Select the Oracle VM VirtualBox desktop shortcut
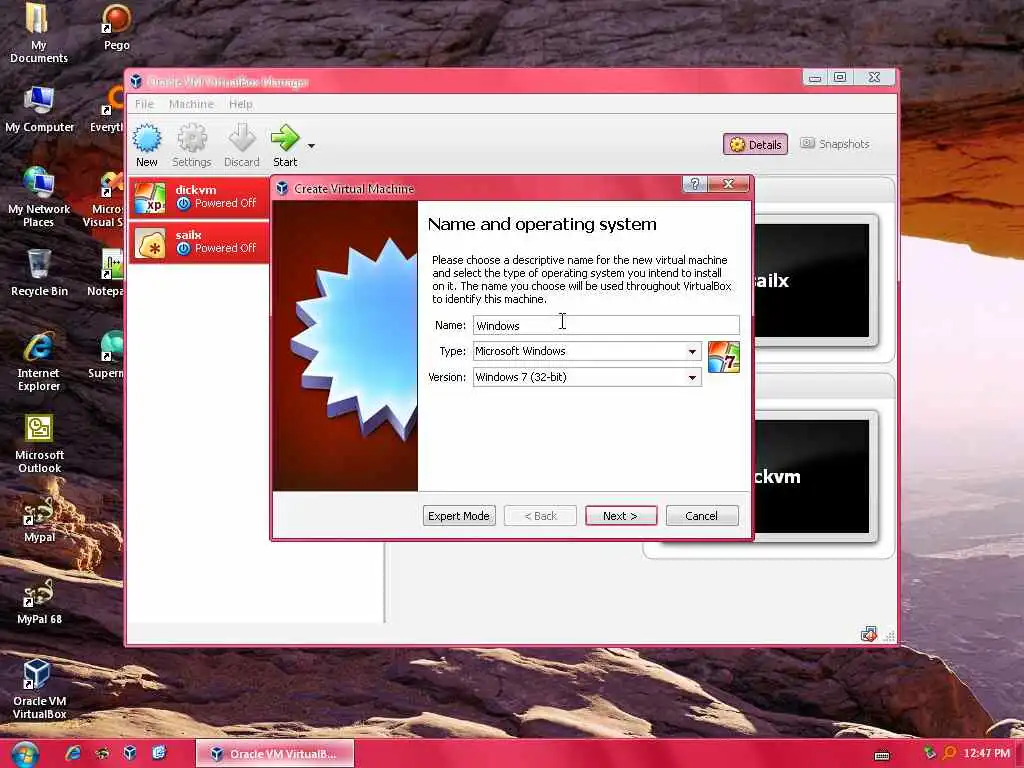 tap(39, 689)
